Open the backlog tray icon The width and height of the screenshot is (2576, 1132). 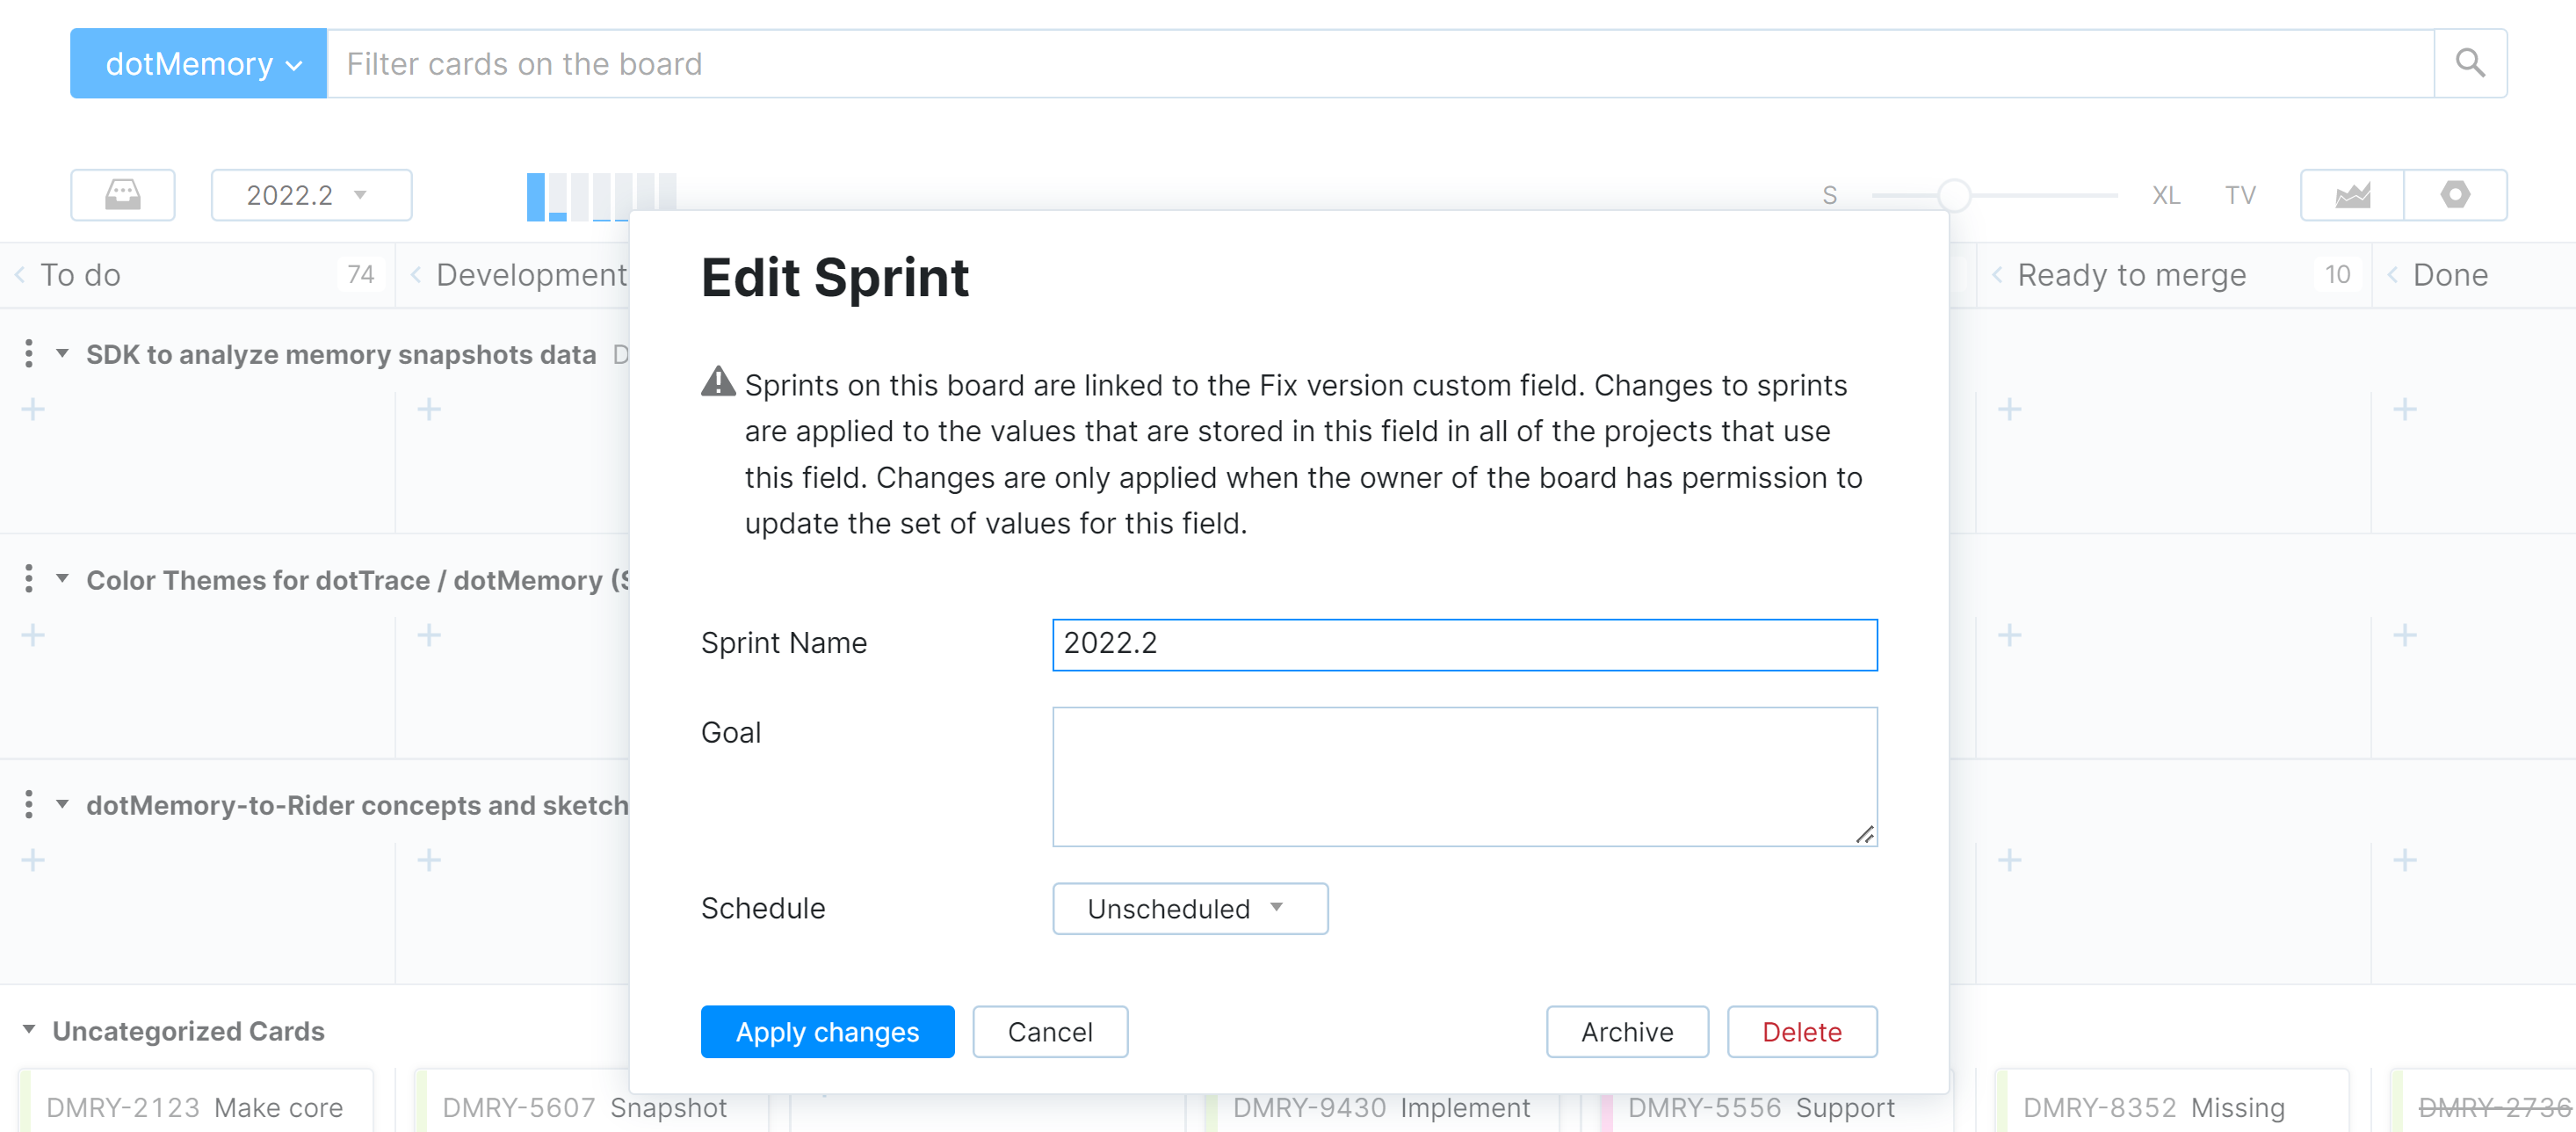click(x=122, y=195)
